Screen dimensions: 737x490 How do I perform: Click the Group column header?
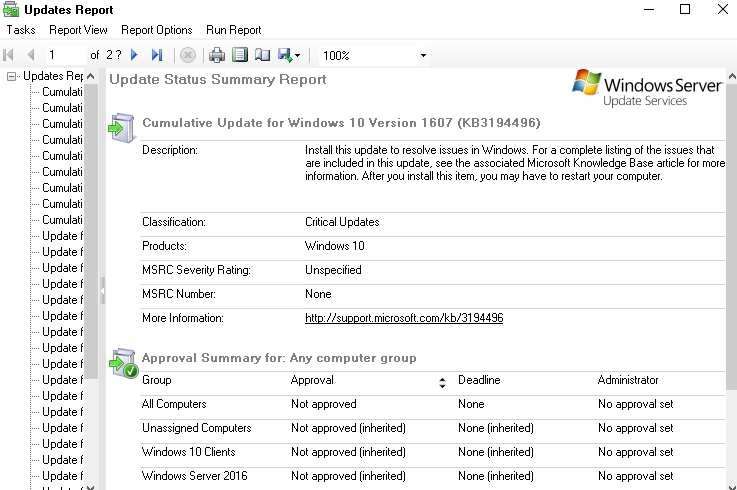pos(157,380)
